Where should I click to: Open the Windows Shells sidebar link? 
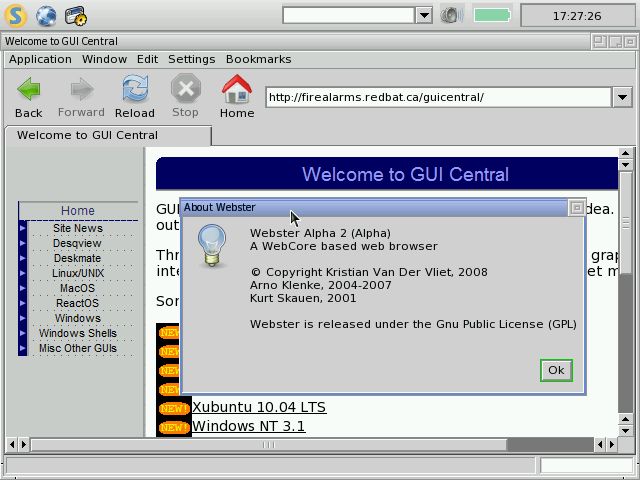(x=78, y=333)
